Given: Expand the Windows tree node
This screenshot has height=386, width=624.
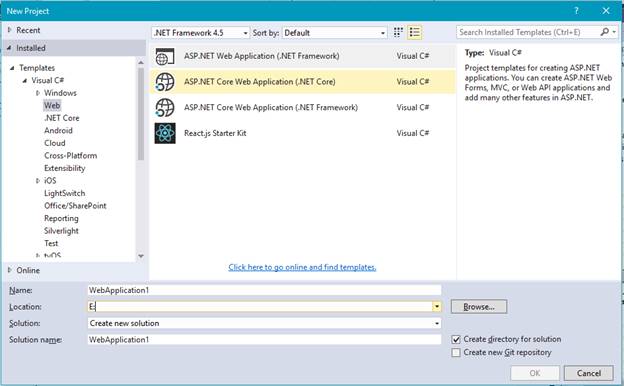Looking at the screenshot, I should (38, 93).
